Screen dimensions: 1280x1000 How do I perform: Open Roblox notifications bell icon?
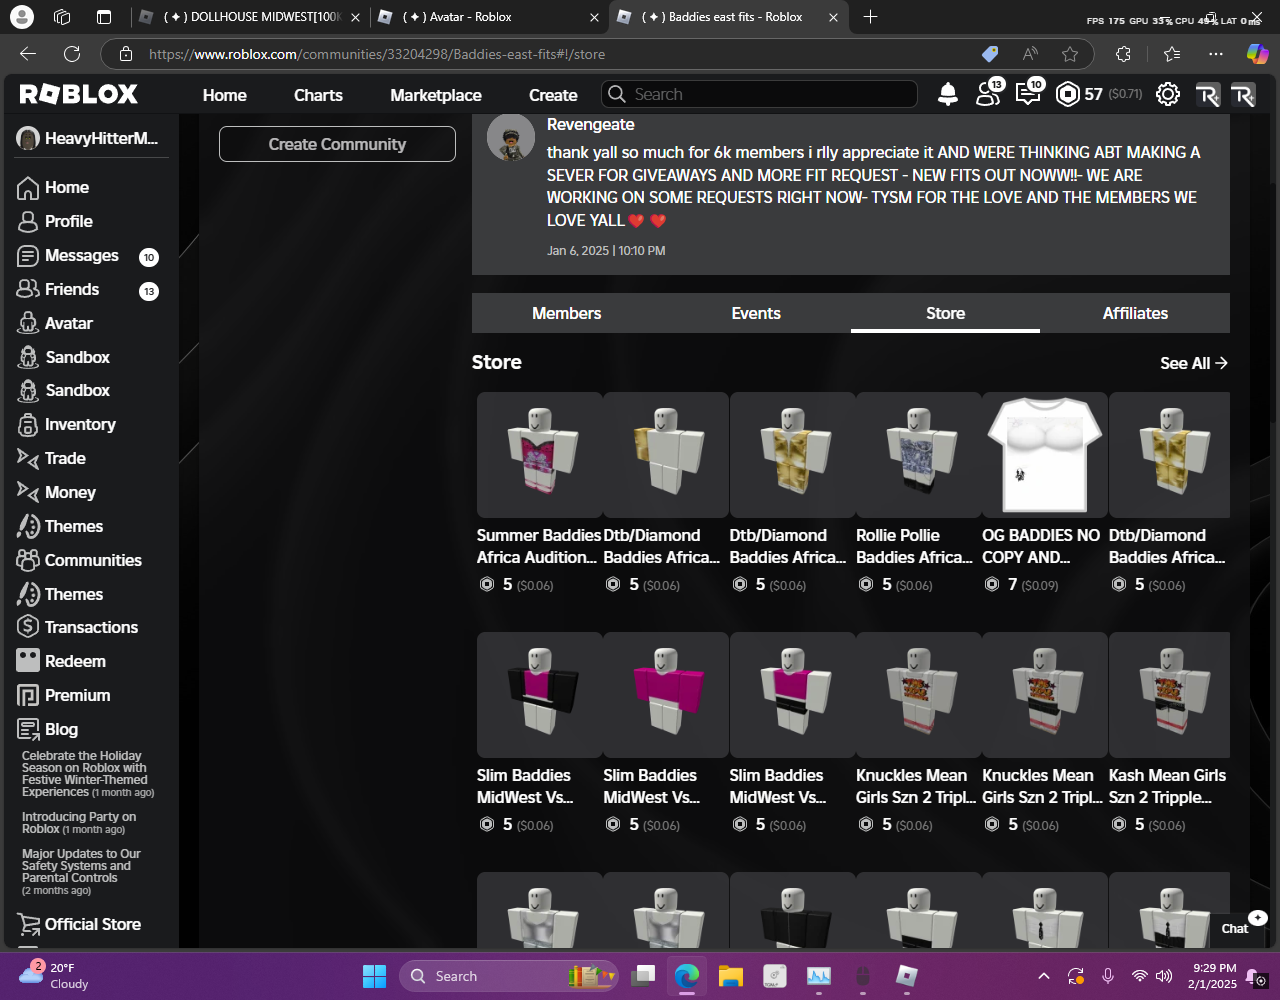947,94
